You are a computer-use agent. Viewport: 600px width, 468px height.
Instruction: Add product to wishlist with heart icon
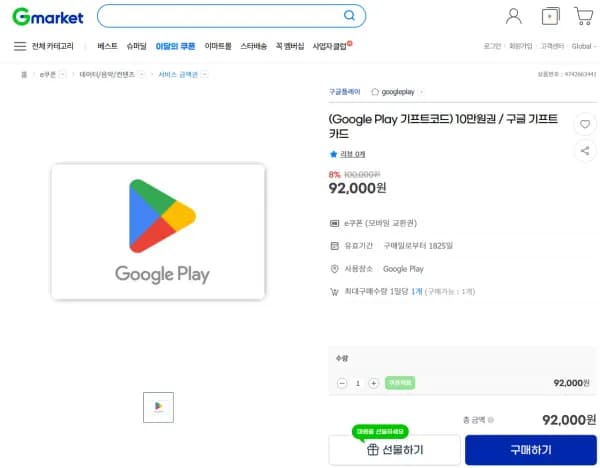(585, 124)
